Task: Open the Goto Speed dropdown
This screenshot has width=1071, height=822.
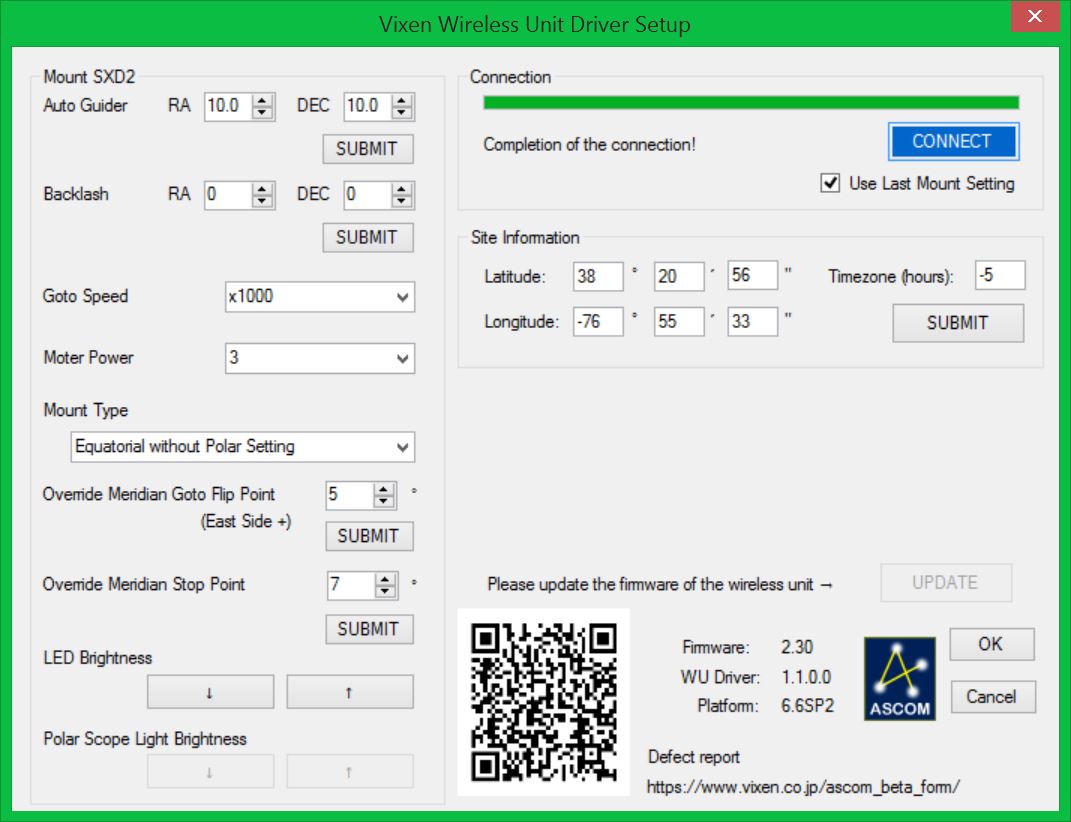Action: pyautogui.click(x=320, y=297)
